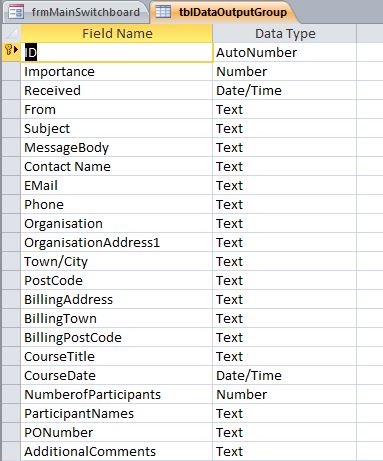Click the table icon on tblDataOutputGroup tab
Viewport: 383px width, 461px height.
(163, 12)
